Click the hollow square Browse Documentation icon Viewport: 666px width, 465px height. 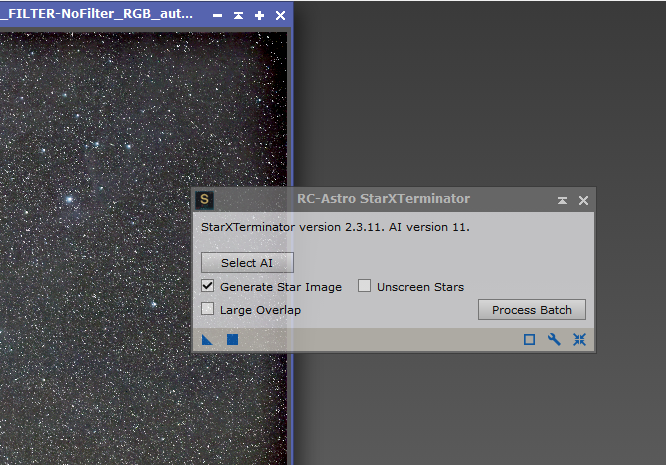(529, 339)
